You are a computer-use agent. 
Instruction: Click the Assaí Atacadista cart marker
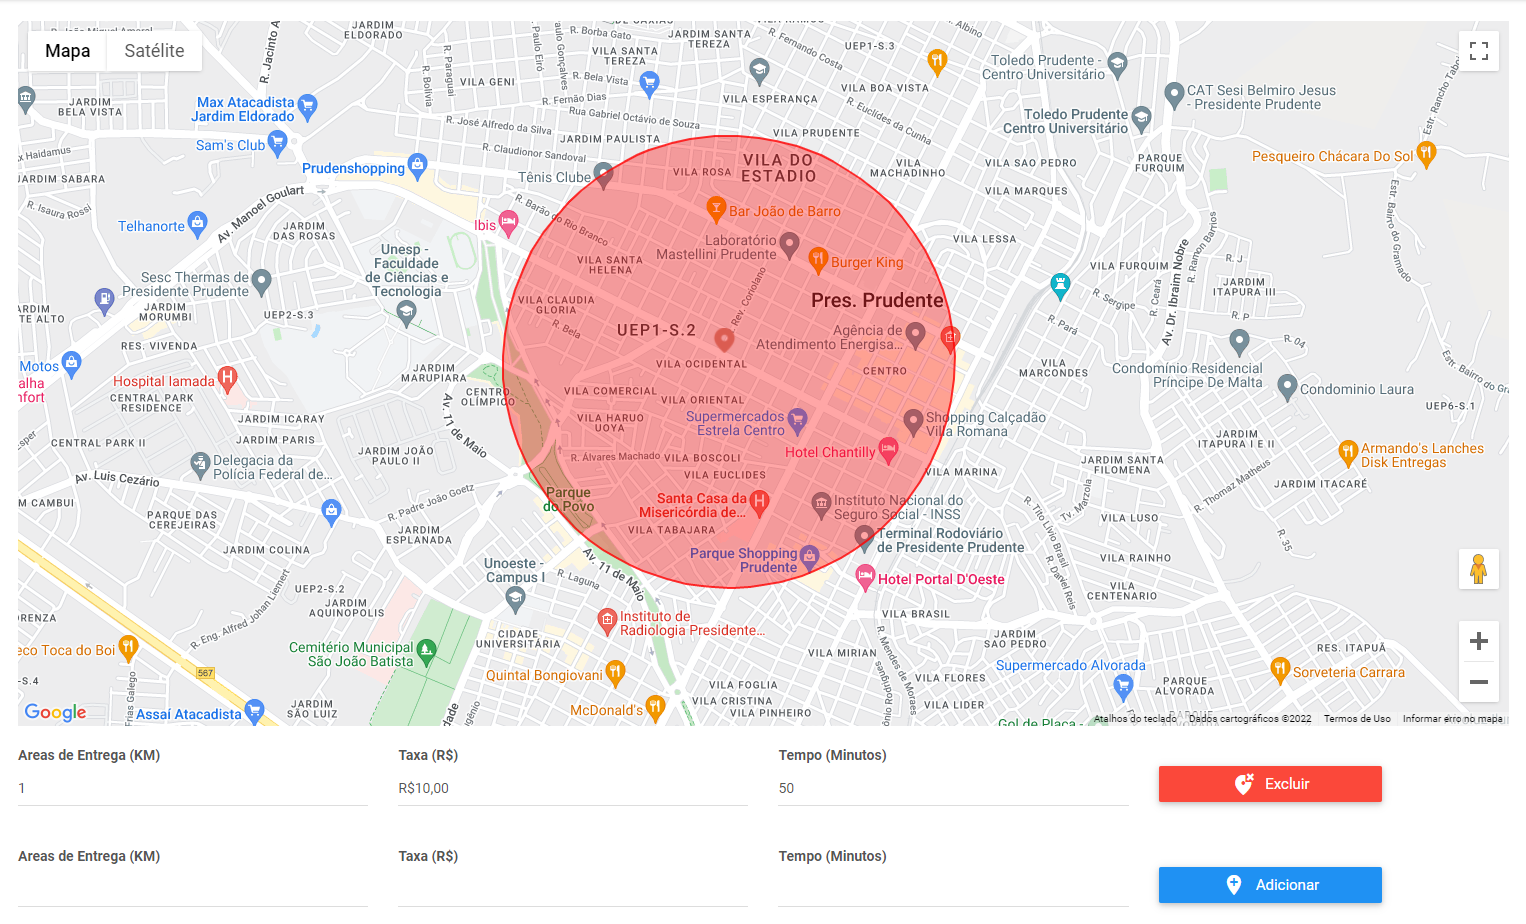(254, 711)
